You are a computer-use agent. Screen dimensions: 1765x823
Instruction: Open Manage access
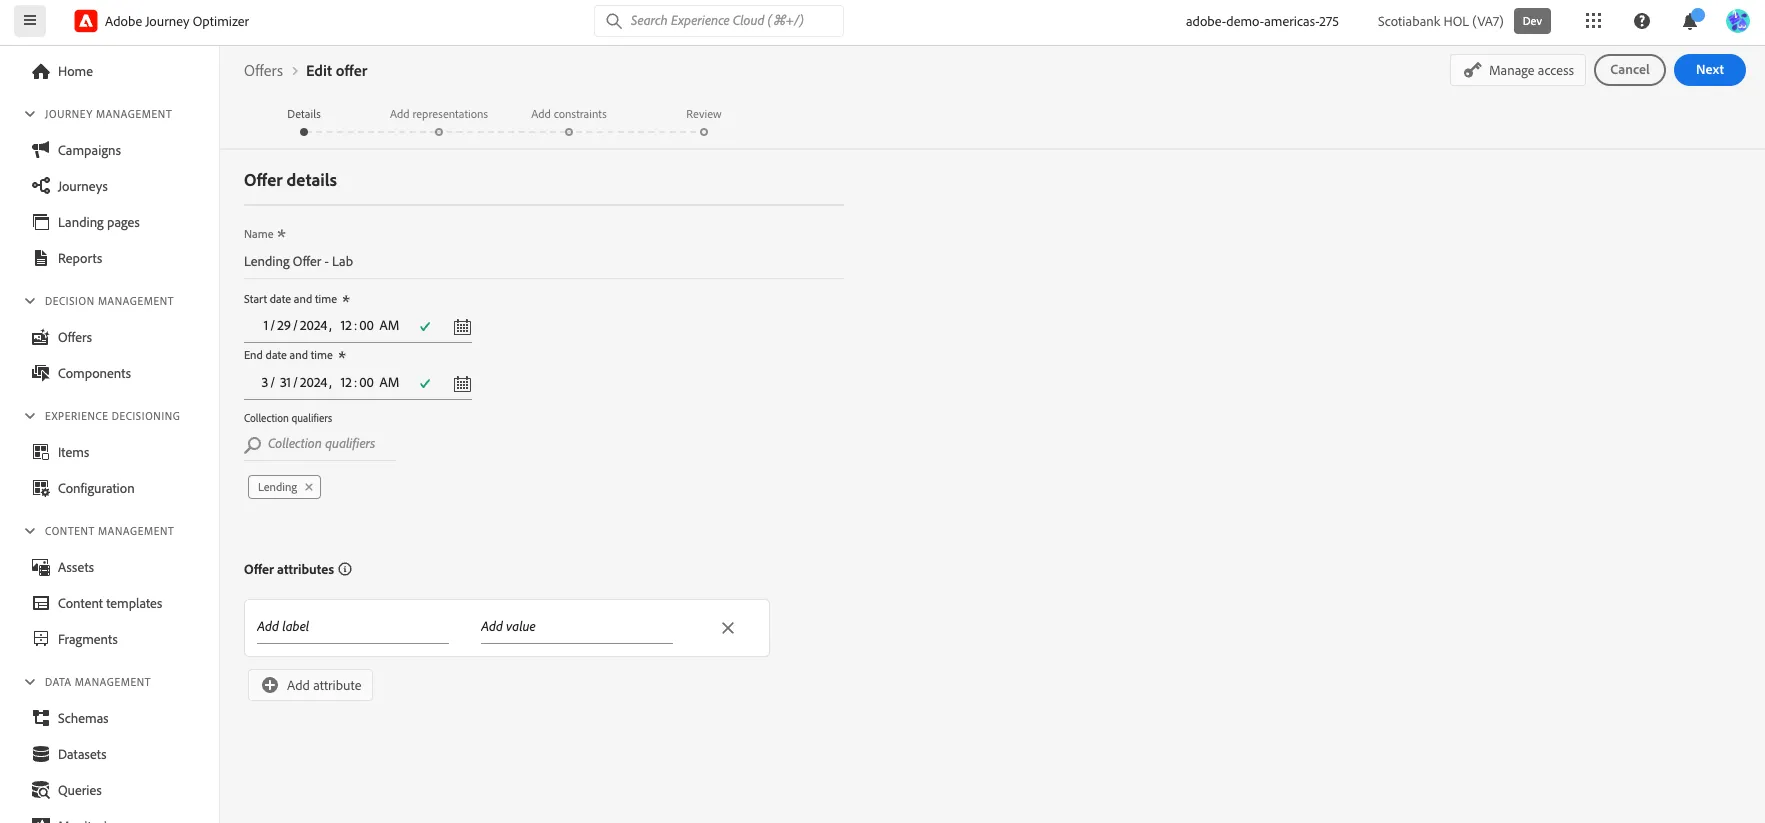1518,70
